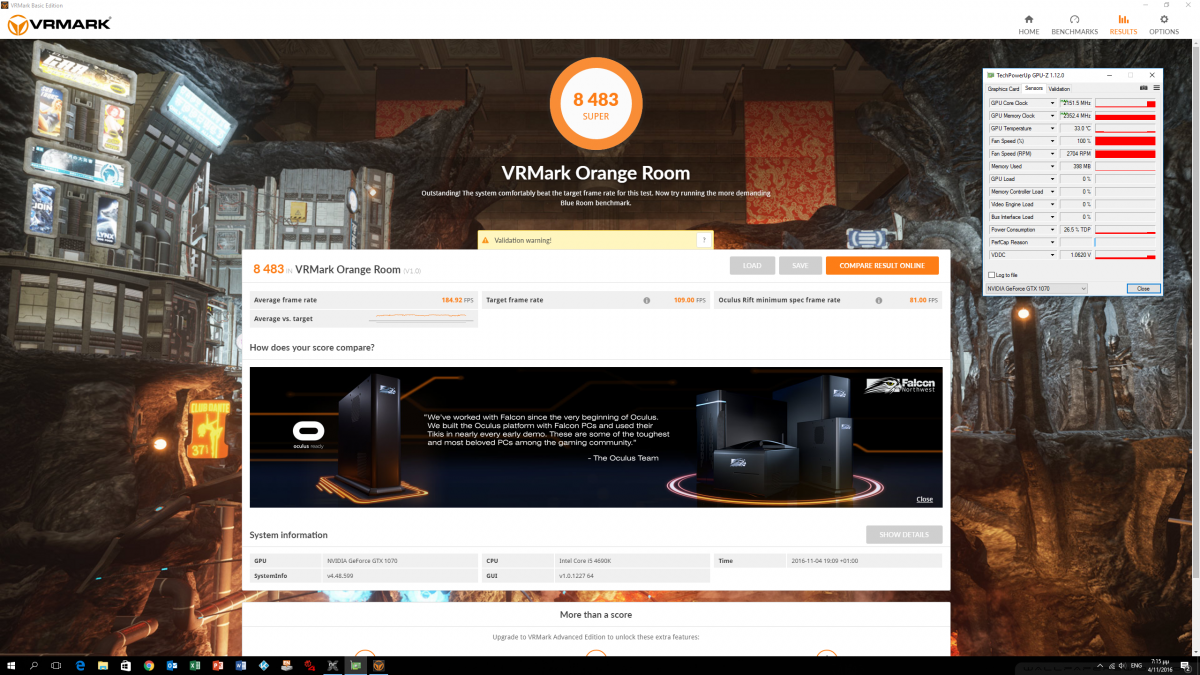Expand GPU Temperature sensor dropdown
Viewport: 1200px width, 675px height.
click(1051, 128)
